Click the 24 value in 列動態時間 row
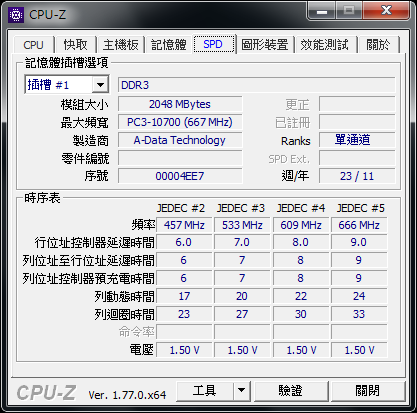Screen dimensions: 417x413 (359, 296)
